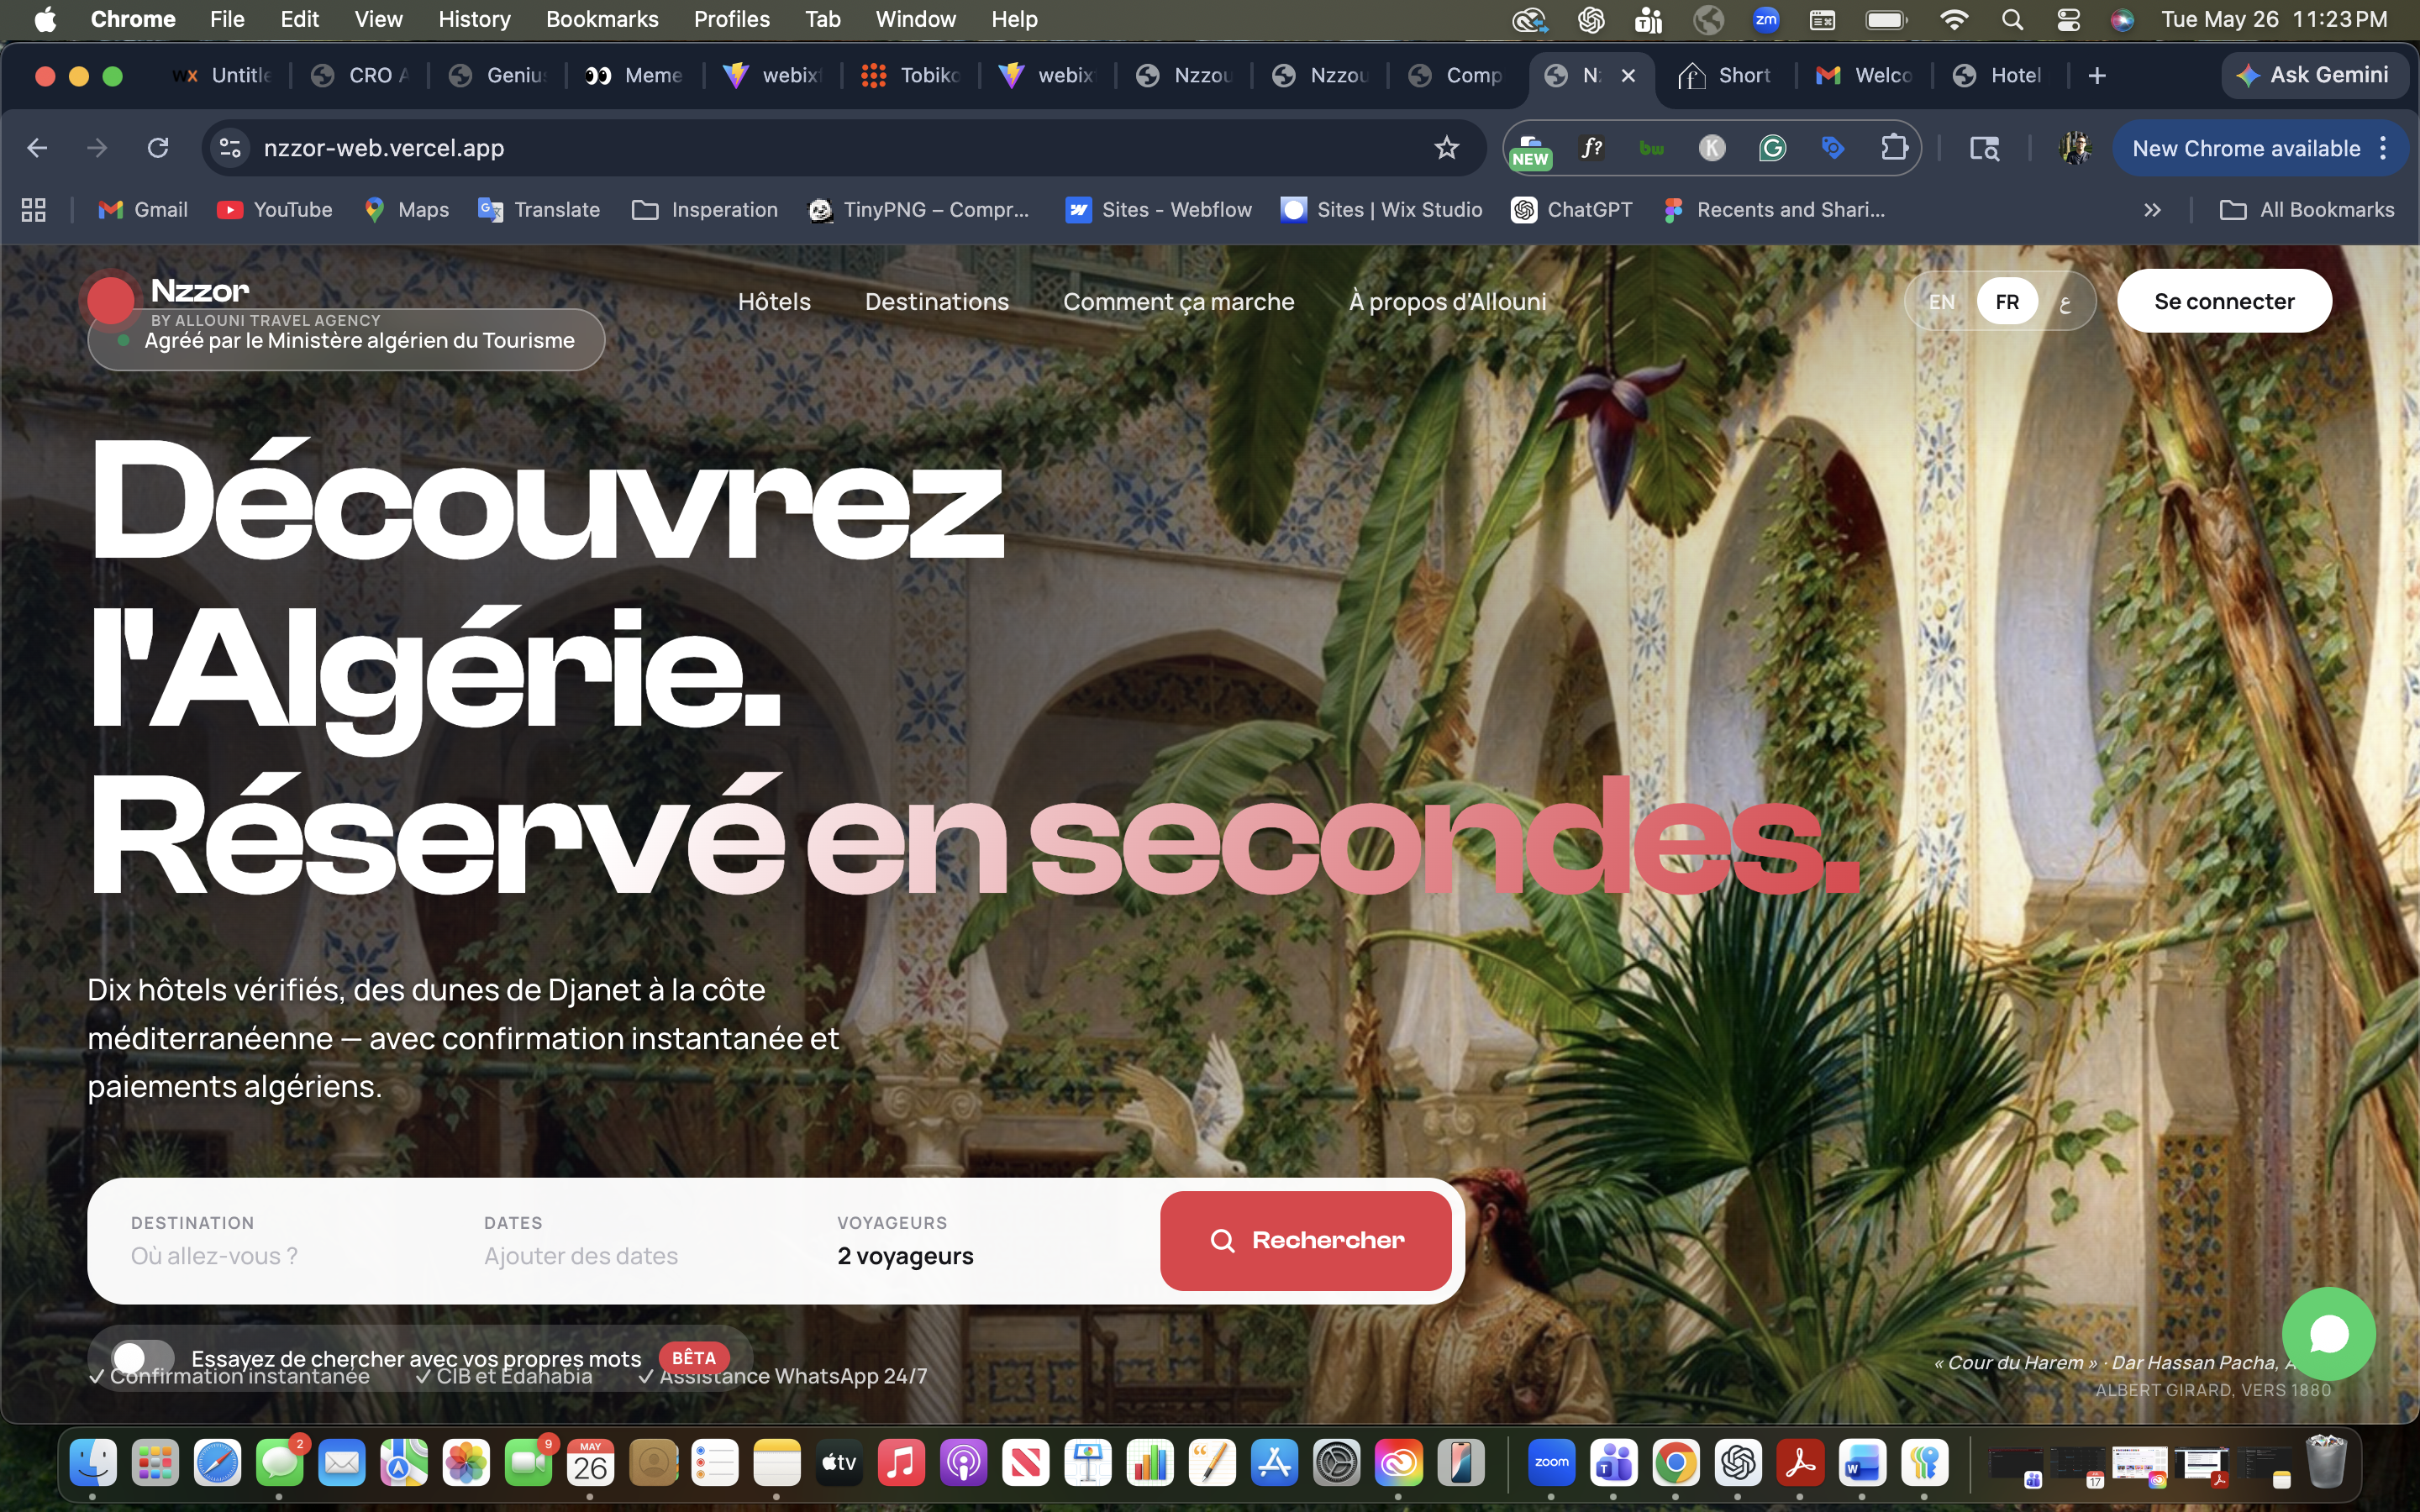Select FR language option
This screenshot has height=1512, width=2420.
pyautogui.click(x=2006, y=302)
